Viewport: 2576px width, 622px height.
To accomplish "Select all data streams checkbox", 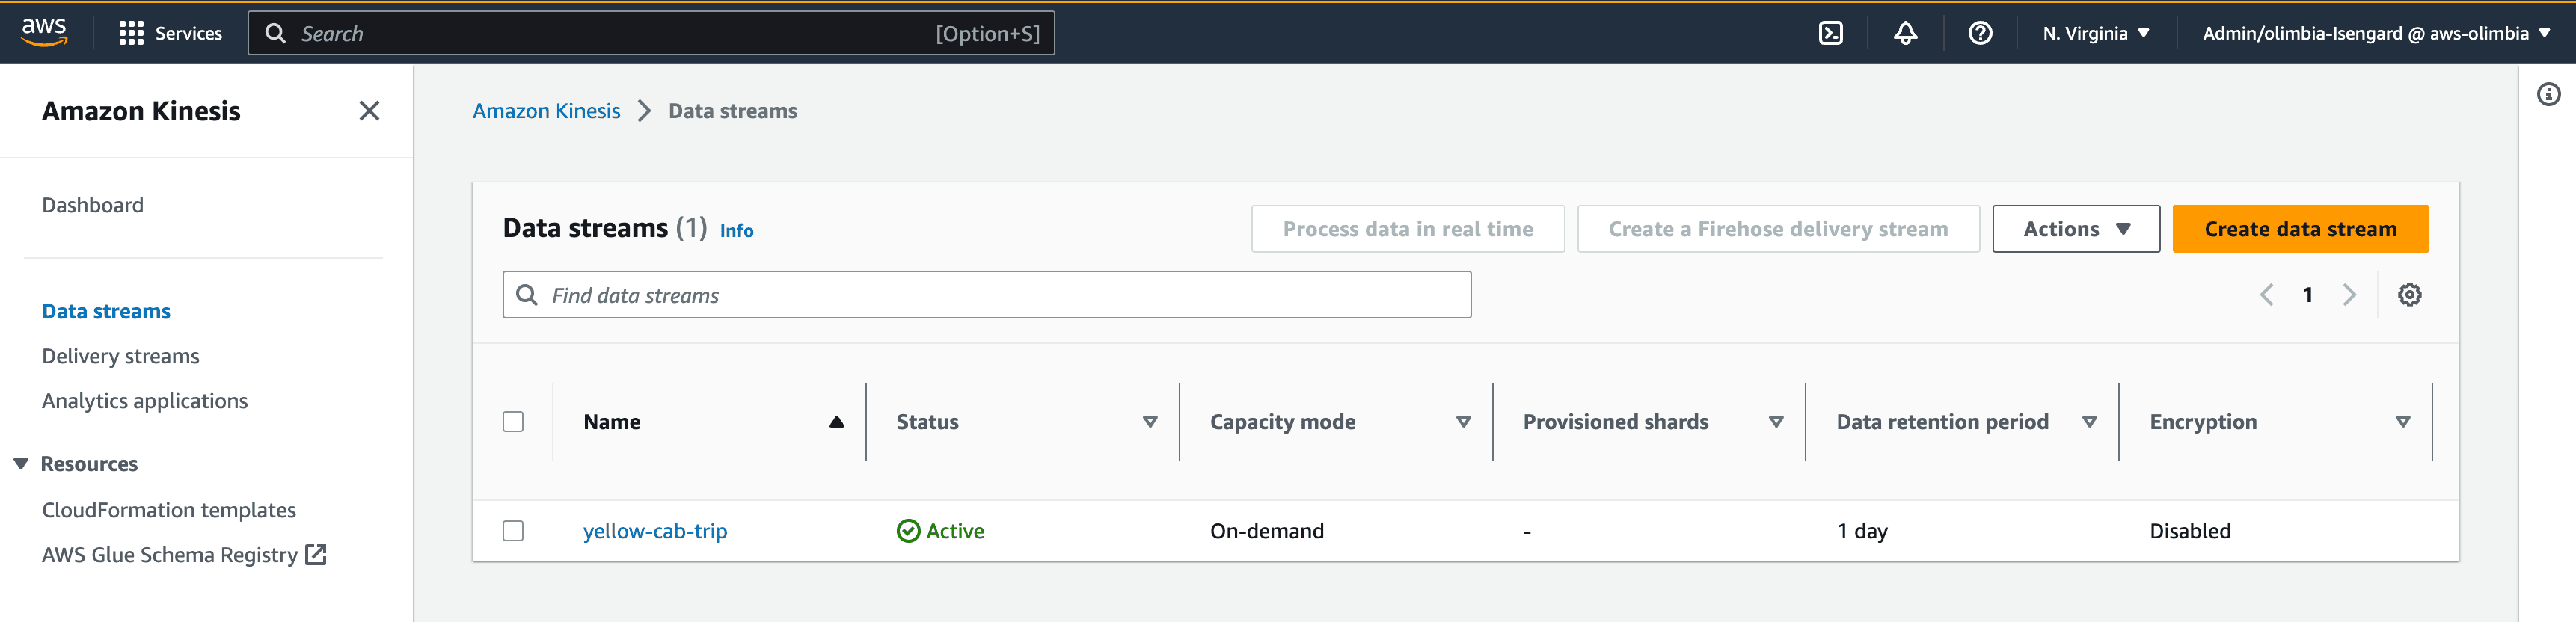I will pyautogui.click(x=513, y=422).
